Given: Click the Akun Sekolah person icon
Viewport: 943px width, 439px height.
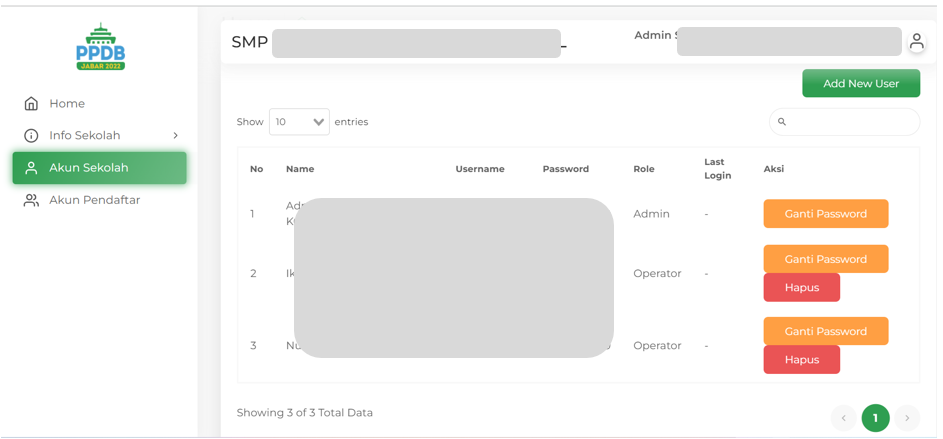Looking at the screenshot, I should [31, 168].
